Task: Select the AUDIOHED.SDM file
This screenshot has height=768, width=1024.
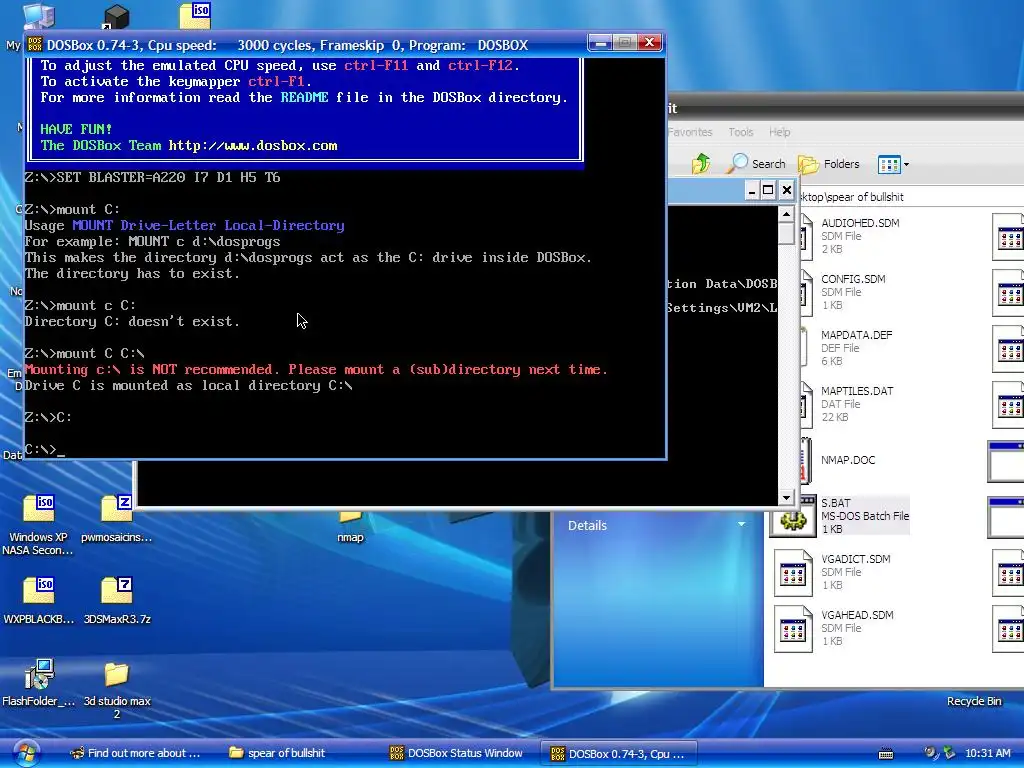Action: pyautogui.click(x=860, y=223)
